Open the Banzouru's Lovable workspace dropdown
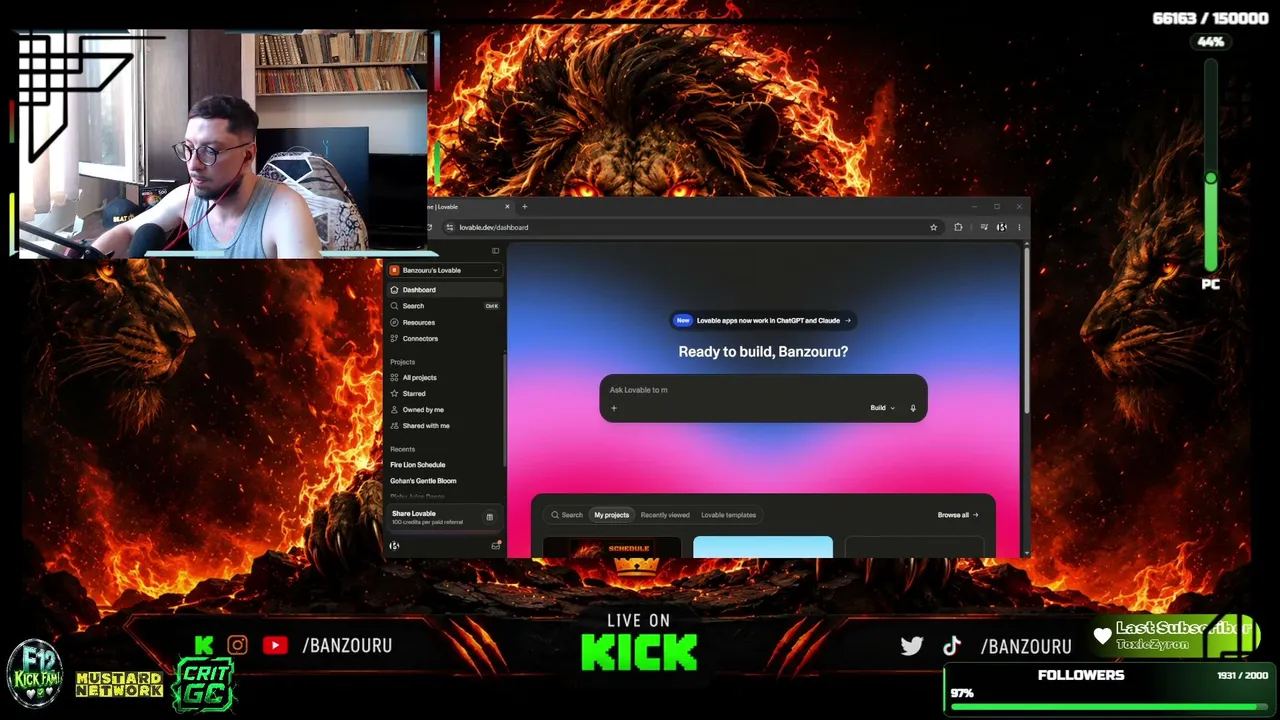 (x=444, y=270)
